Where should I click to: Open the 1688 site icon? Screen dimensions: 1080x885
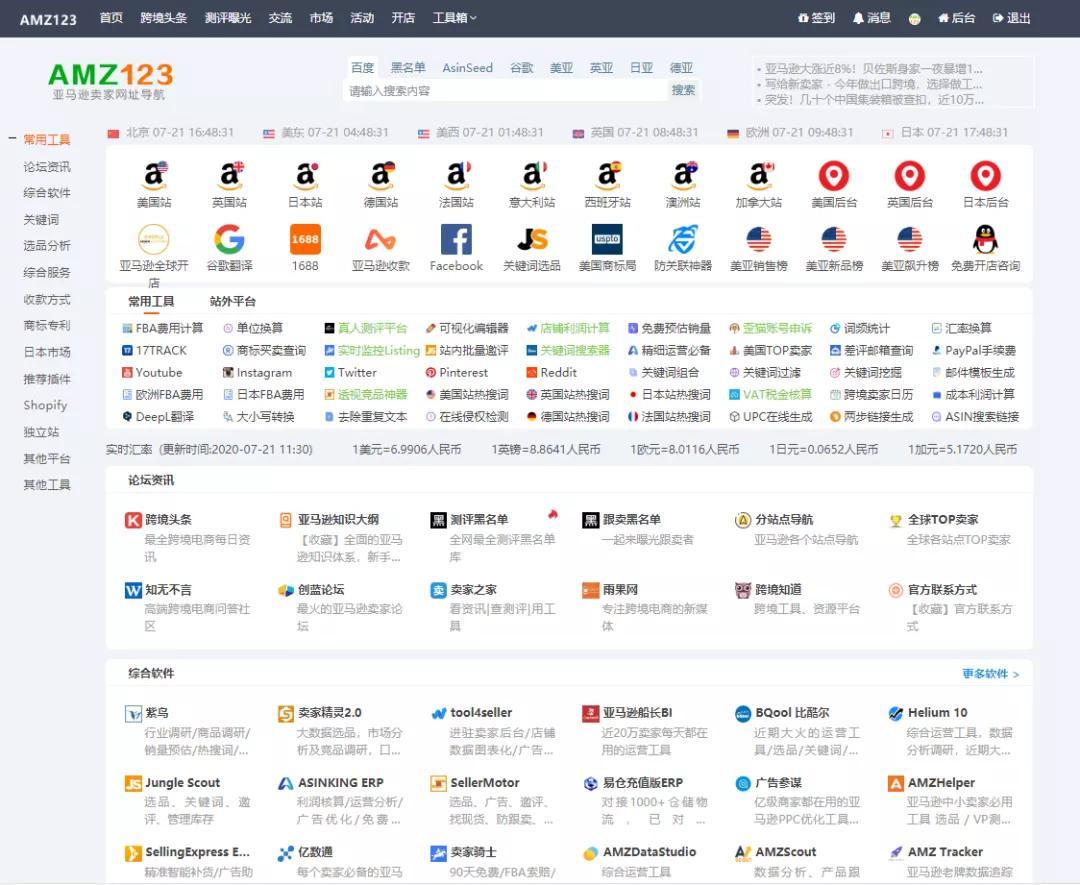click(x=305, y=241)
